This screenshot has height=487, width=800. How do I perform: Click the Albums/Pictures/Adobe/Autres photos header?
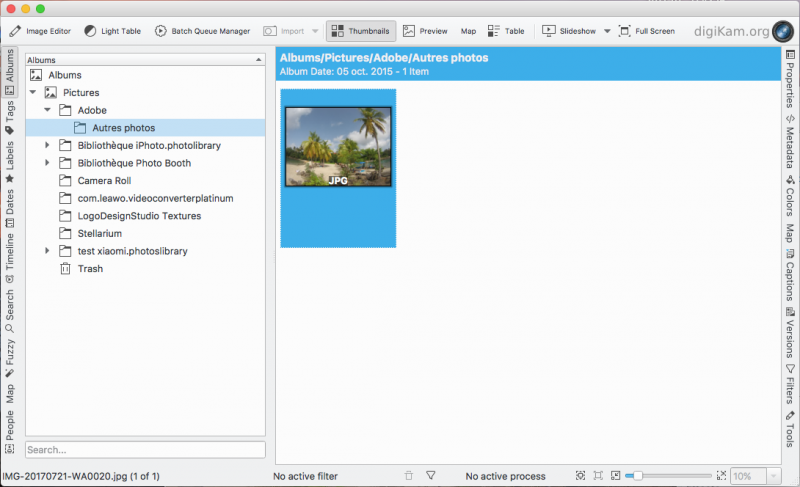[x=384, y=58]
